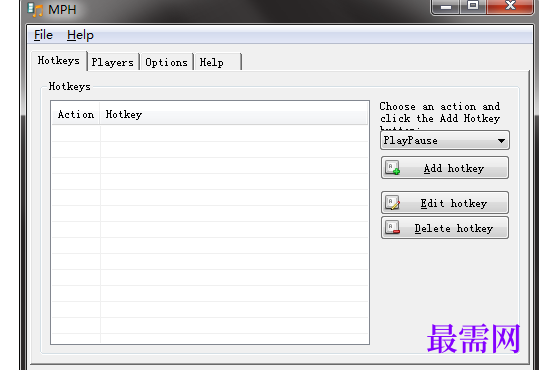Viewport: 539px width, 370px height.
Task: Switch to the Options tab
Action: click(166, 63)
